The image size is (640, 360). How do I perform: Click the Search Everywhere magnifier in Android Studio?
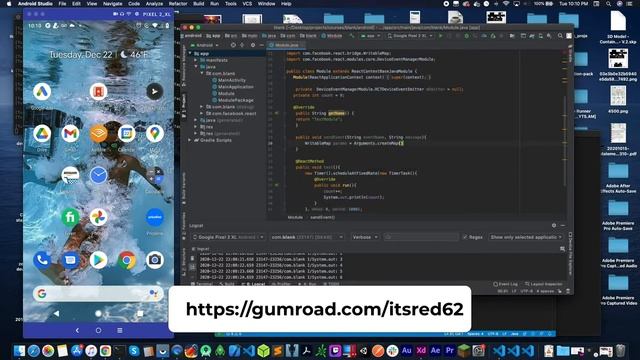click(560, 36)
